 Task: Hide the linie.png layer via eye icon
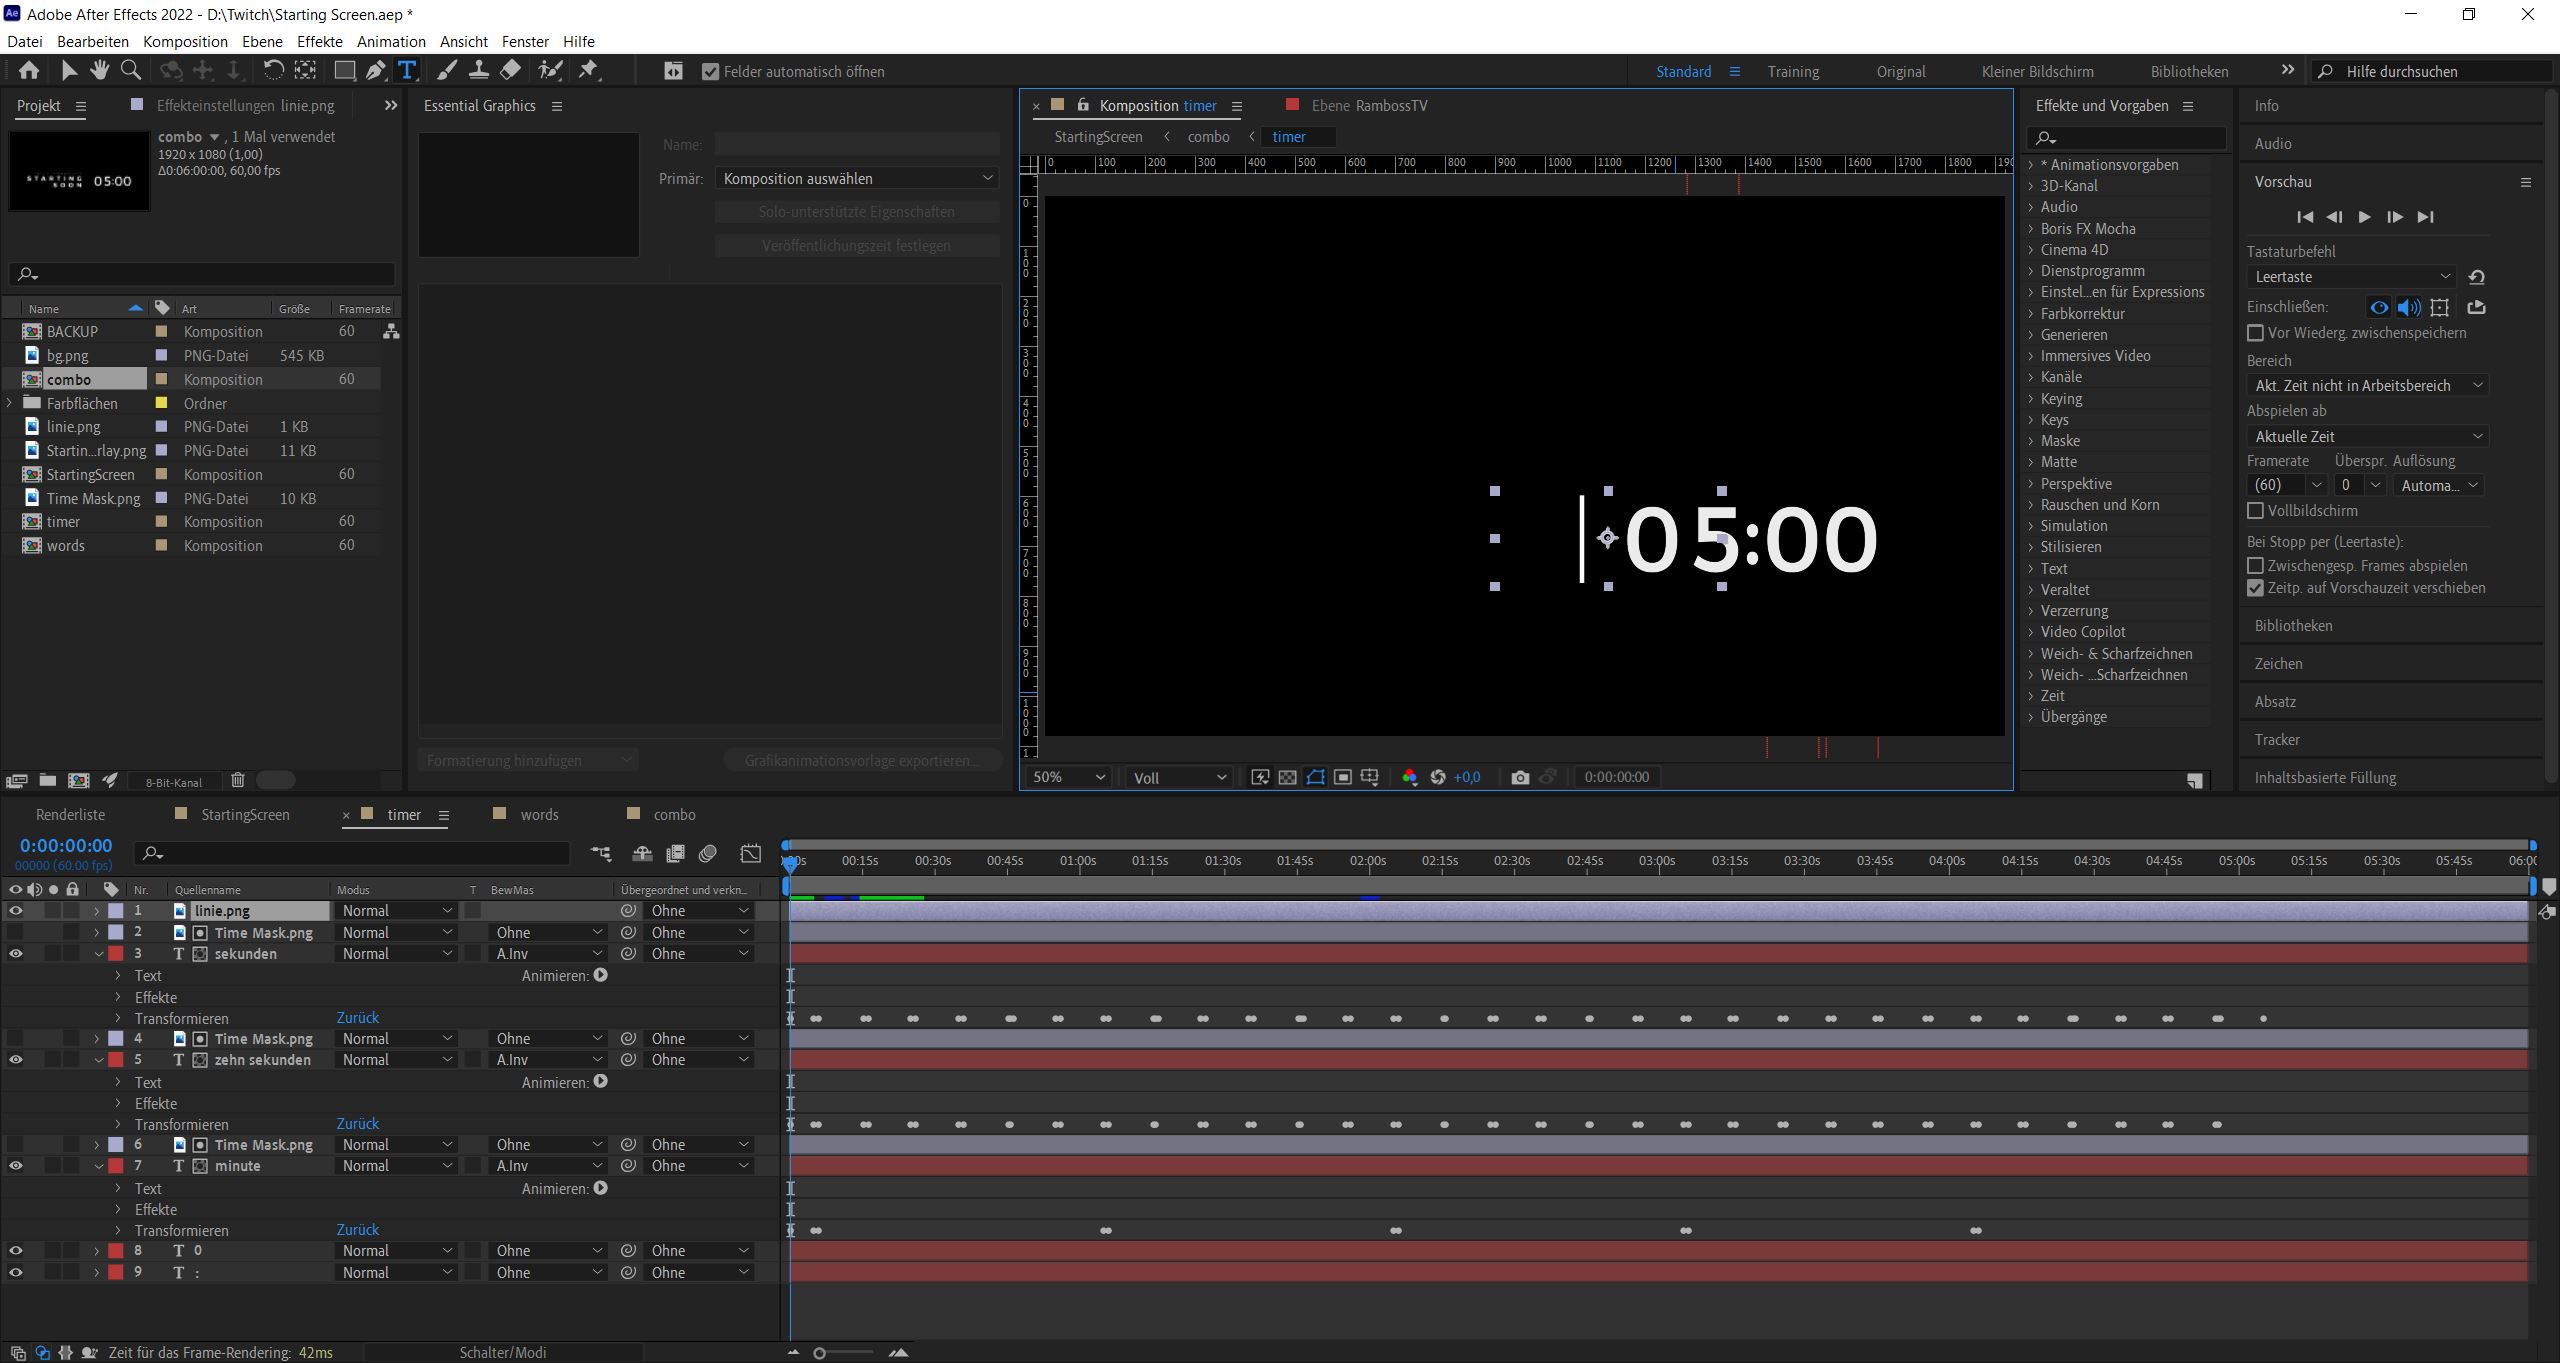15,911
